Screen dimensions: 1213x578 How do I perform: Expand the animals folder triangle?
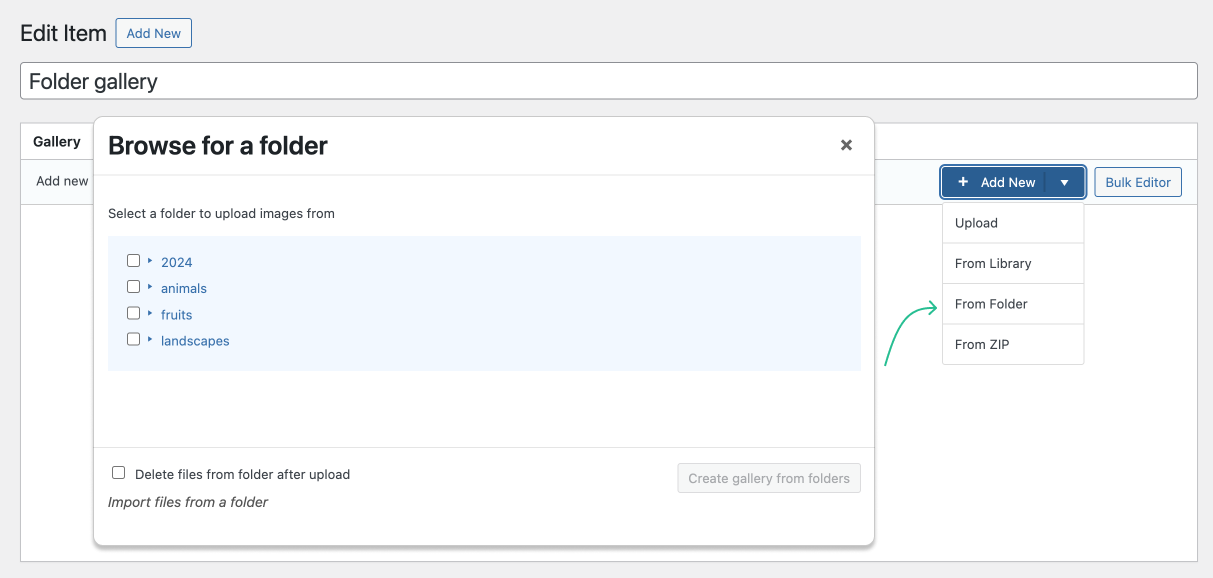[x=150, y=287]
